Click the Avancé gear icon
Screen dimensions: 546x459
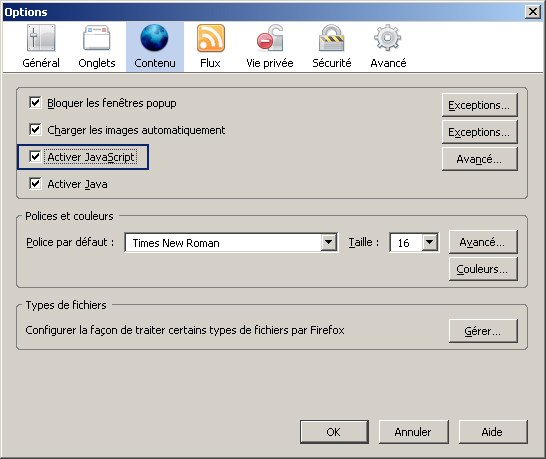point(388,38)
